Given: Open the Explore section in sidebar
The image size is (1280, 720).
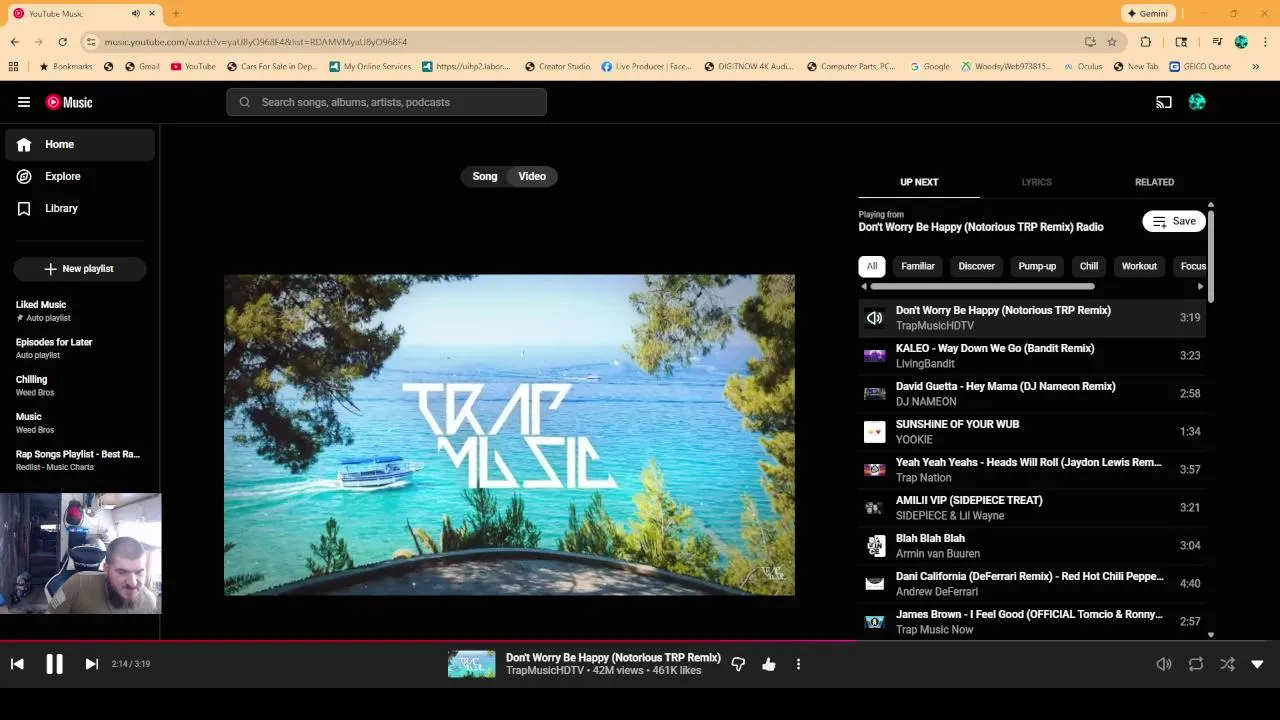Looking at the screenshot, I should (x=80, y=176).
